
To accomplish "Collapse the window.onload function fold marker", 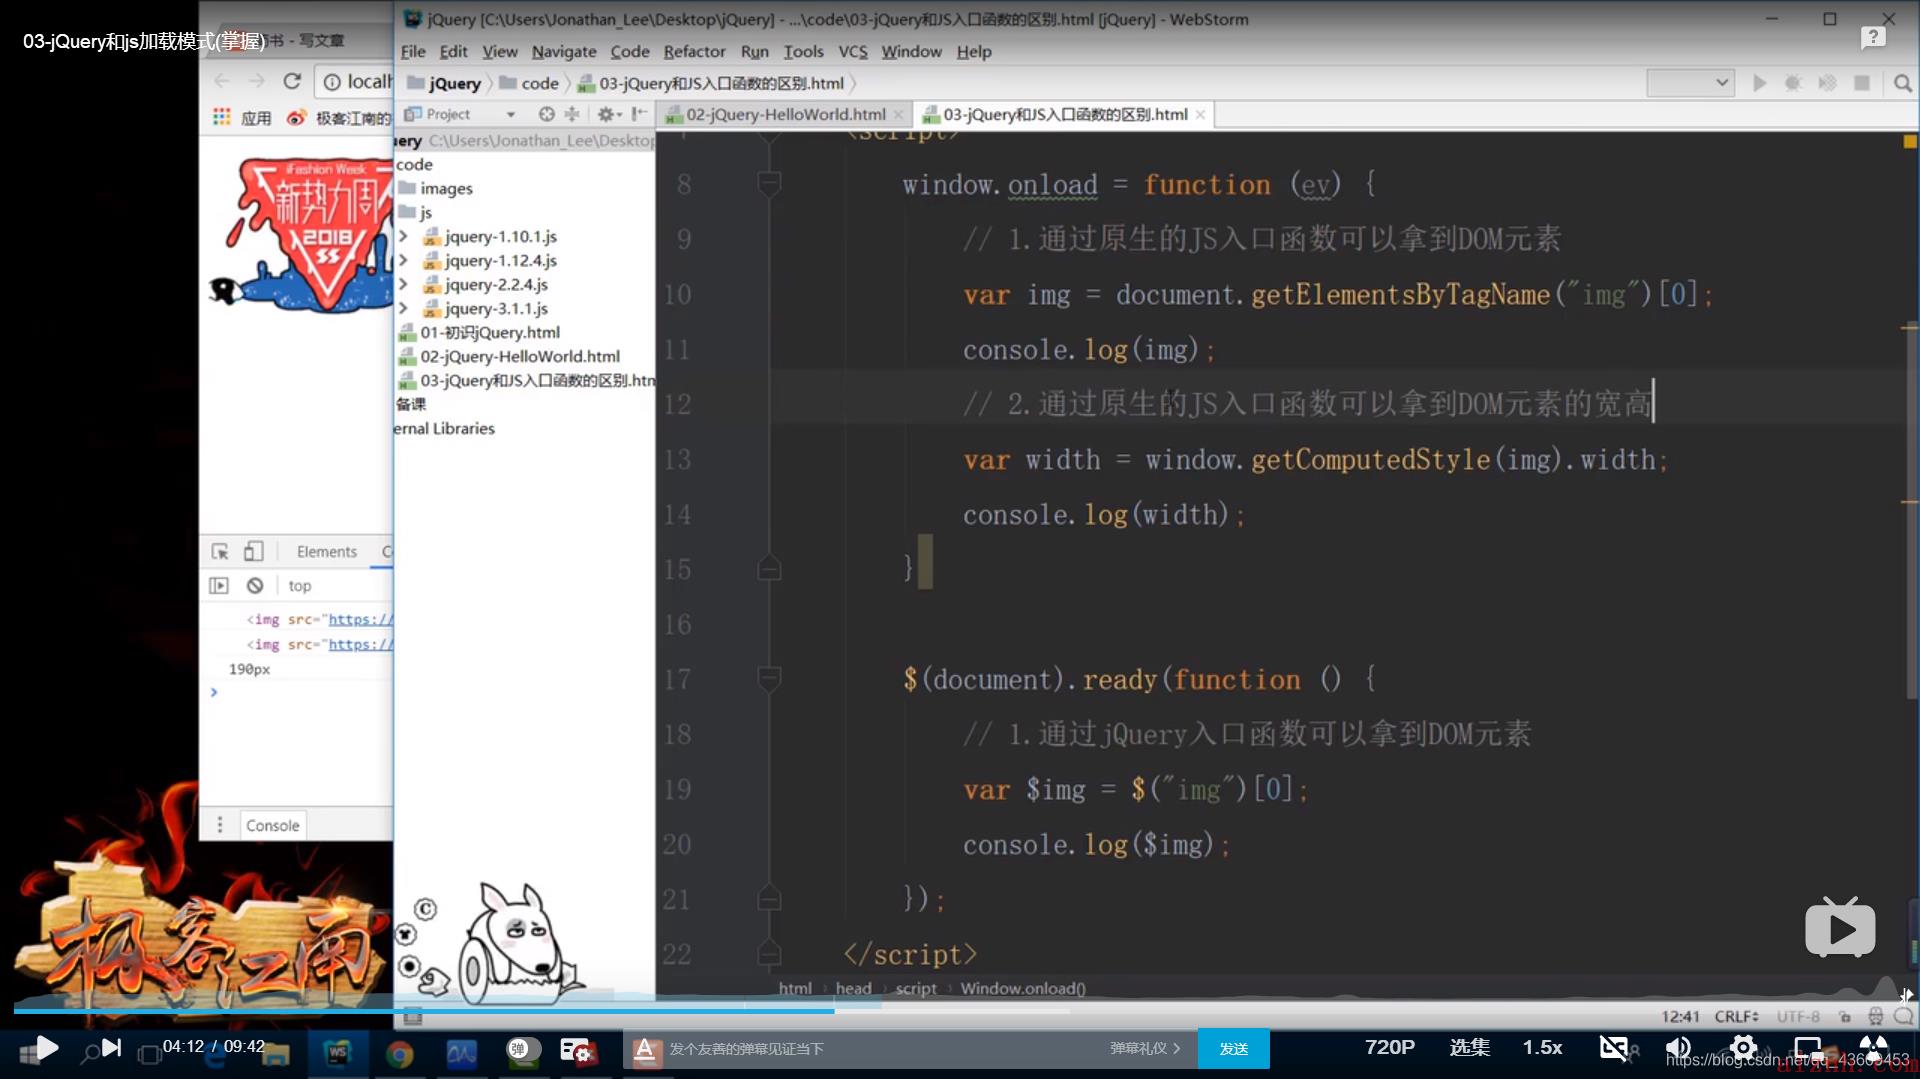I will pos(769,184).
